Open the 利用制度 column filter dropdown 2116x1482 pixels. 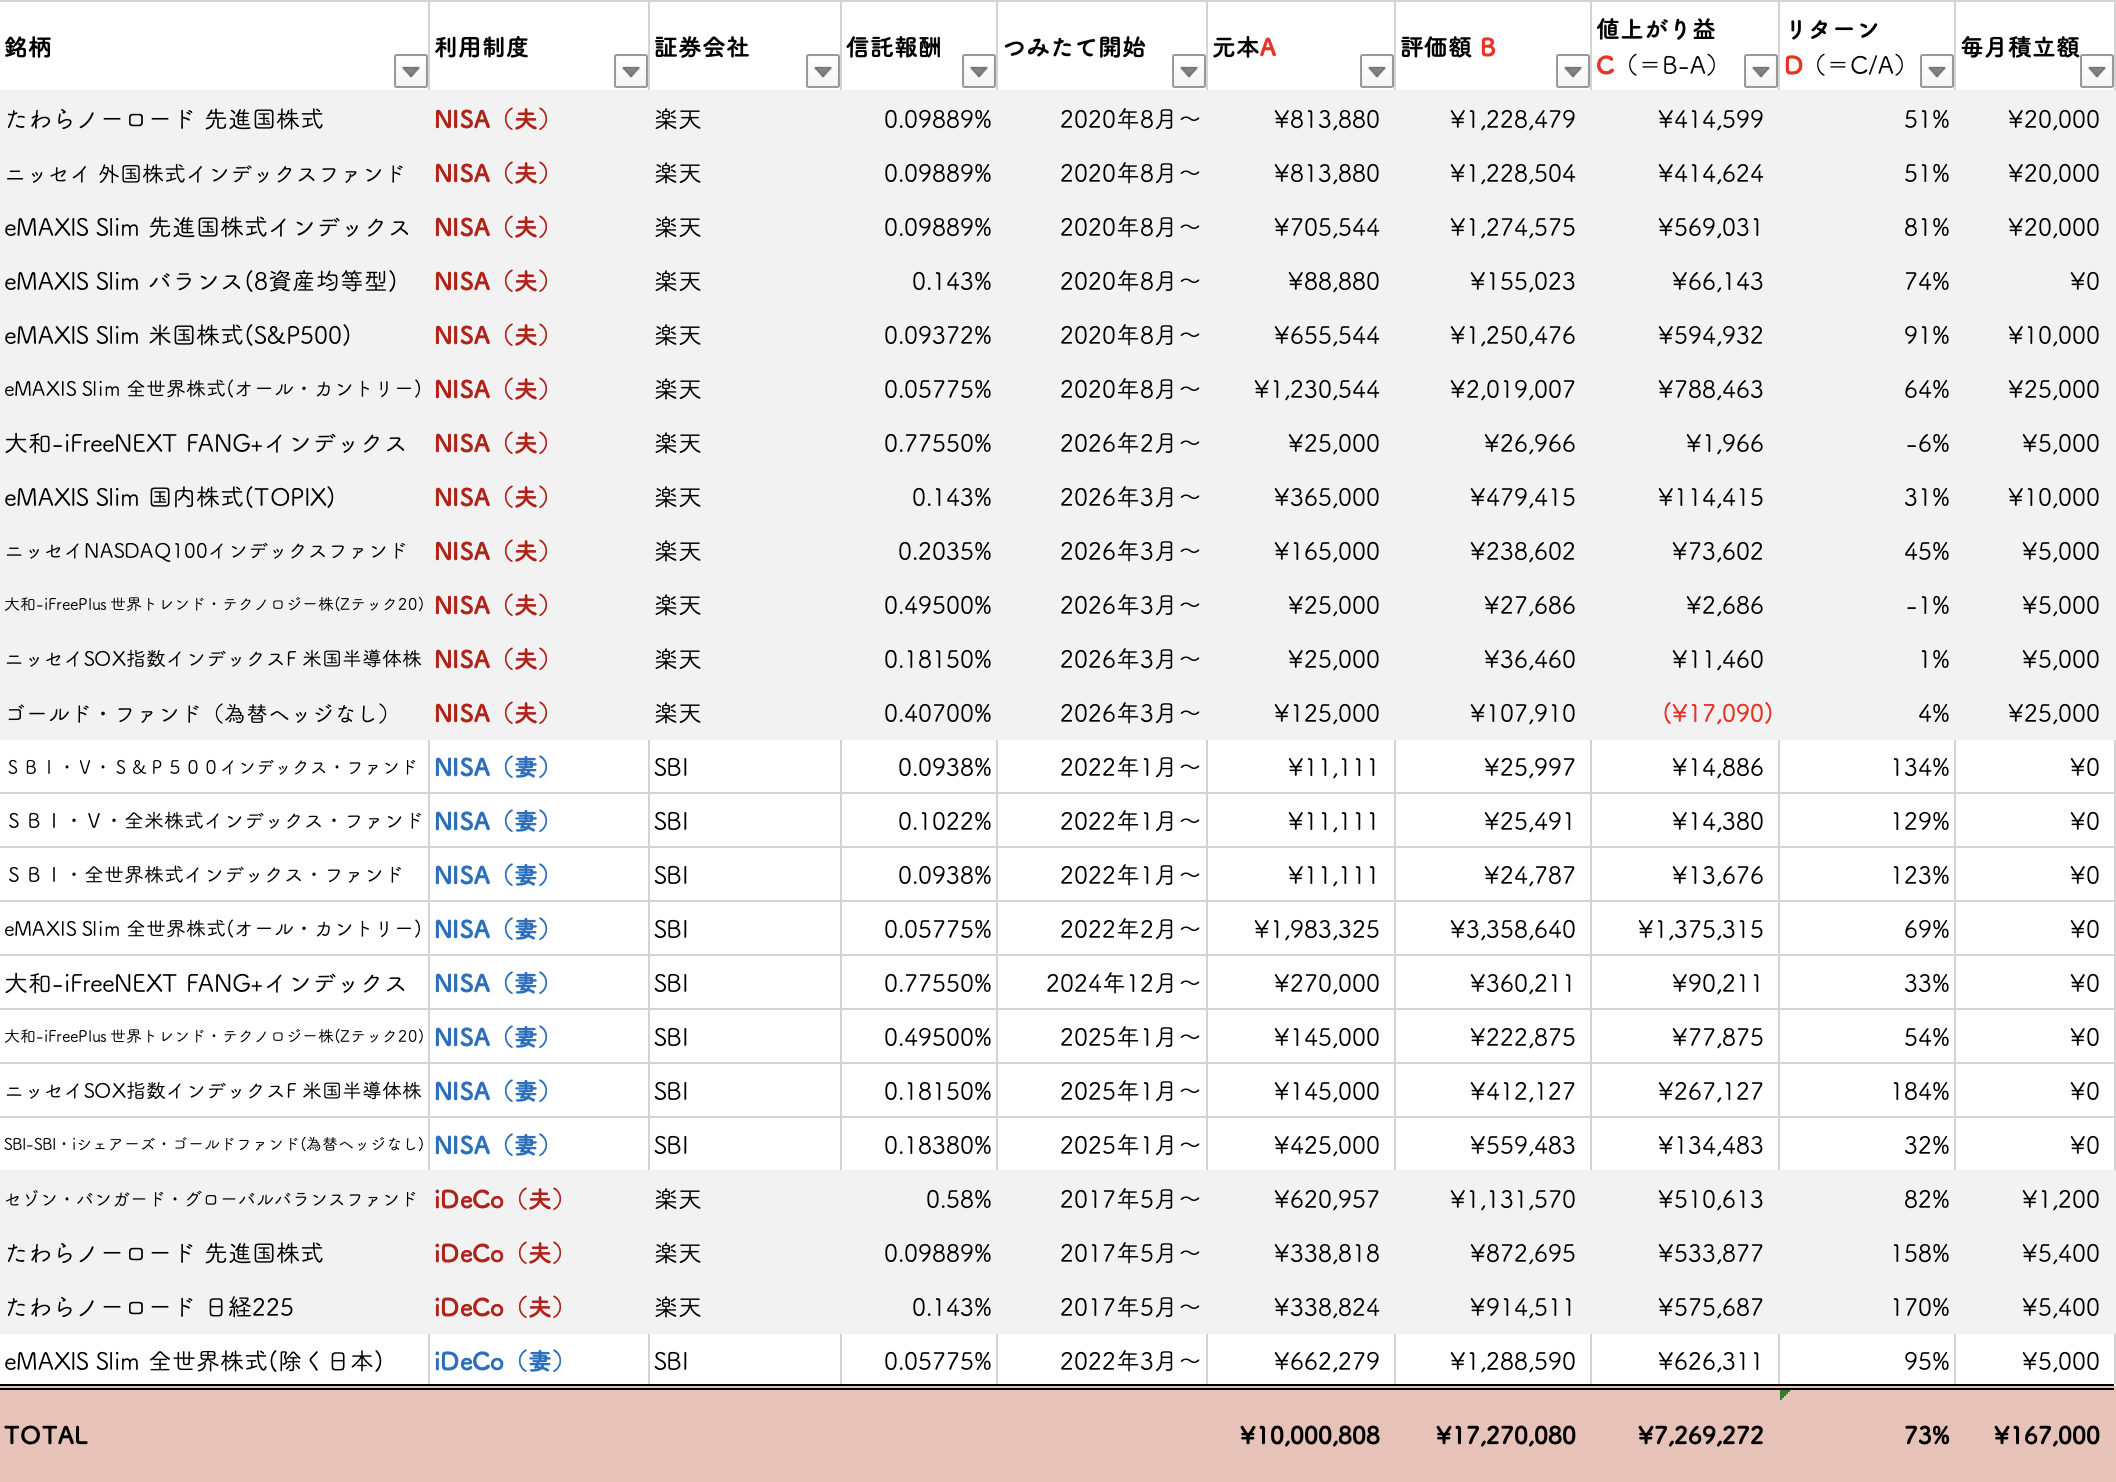[x=630, y=72]
